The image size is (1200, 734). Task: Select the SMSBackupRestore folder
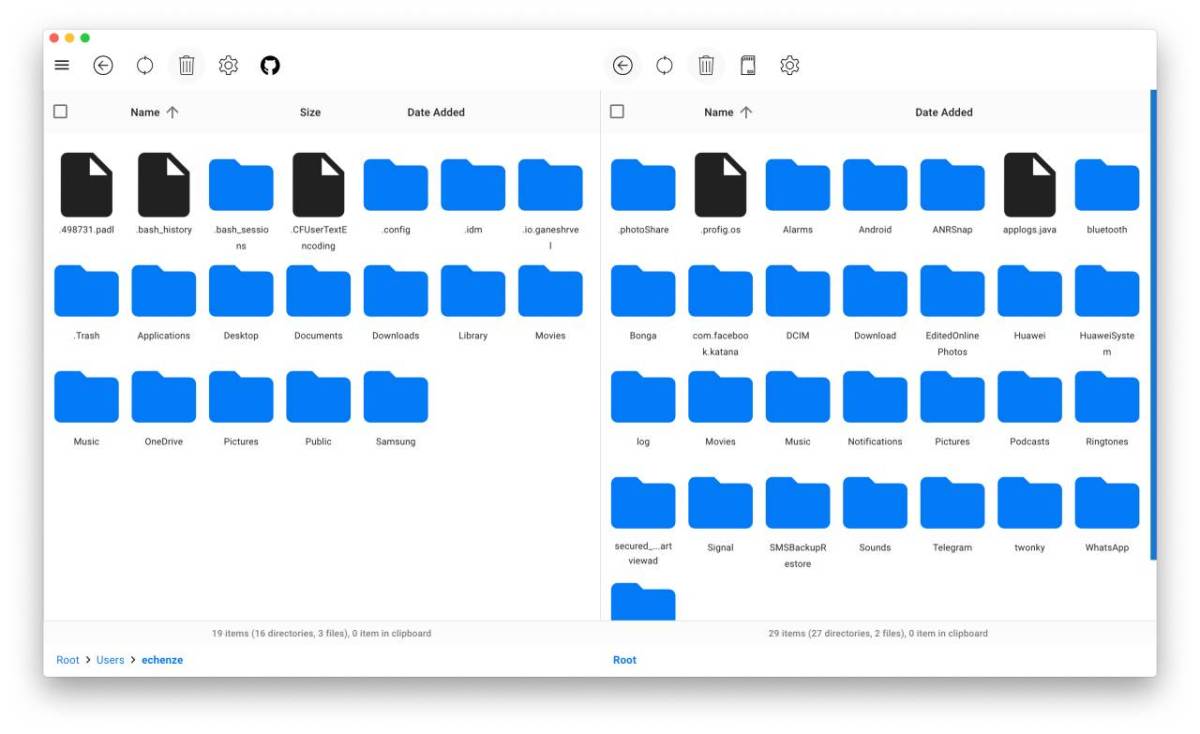pos(798,521)
